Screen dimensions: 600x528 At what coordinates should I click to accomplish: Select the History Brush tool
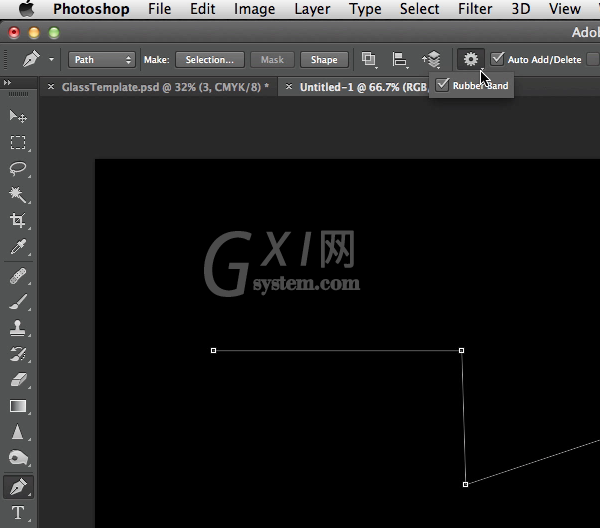[x=18, y=354]
